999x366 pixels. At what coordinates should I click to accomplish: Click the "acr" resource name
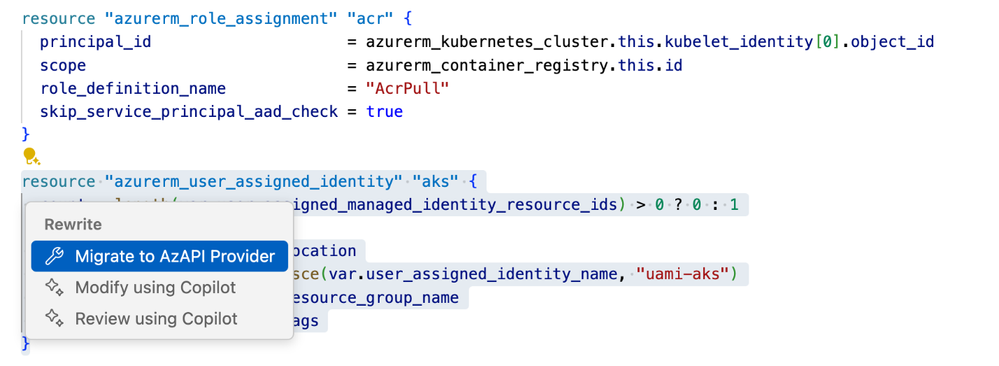tap(370, 18)
